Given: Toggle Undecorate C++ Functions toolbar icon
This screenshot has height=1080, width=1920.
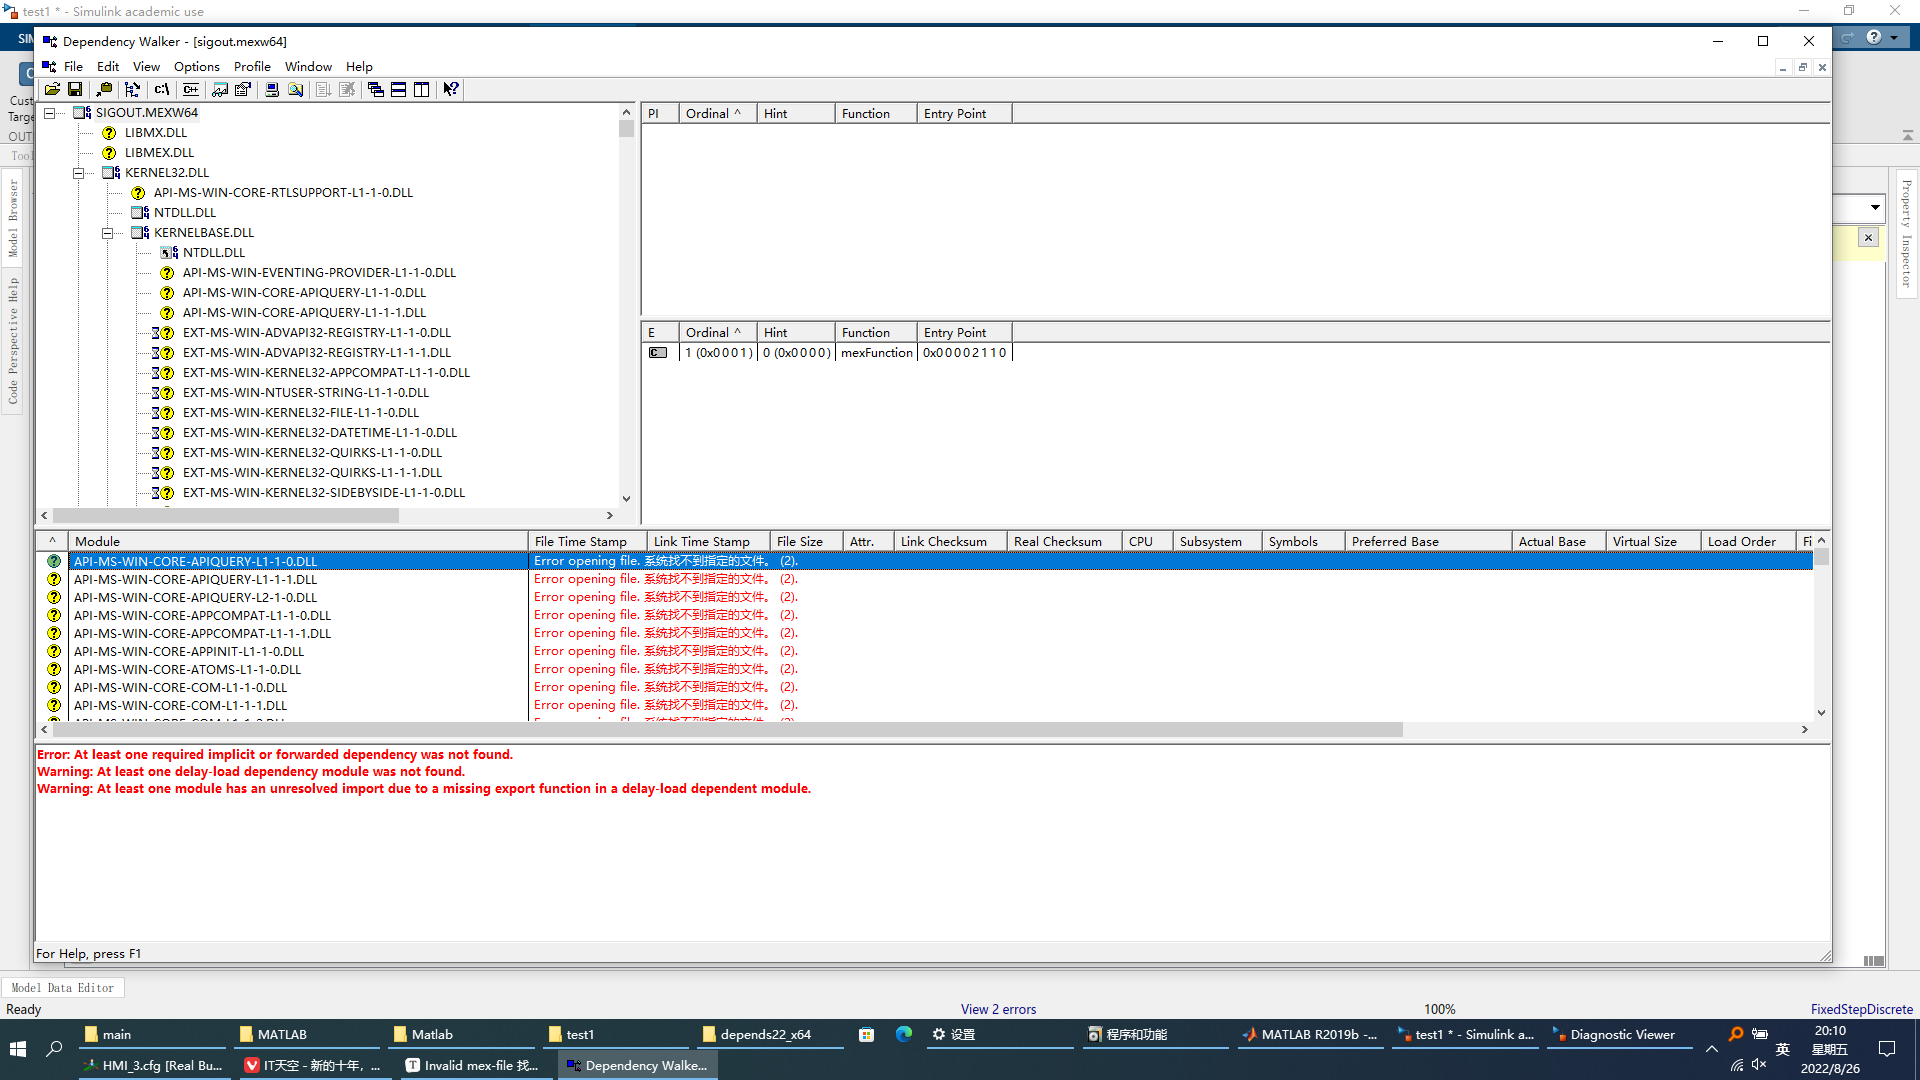Looking at the screenshot, I should click(x=191, y=90).
